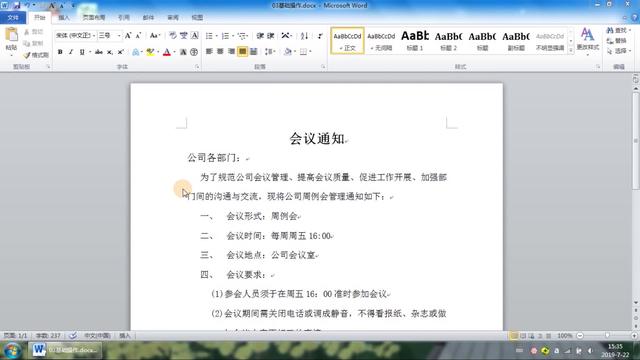Open the font name dropdown

pyautogui.click(x=94, y=36)
